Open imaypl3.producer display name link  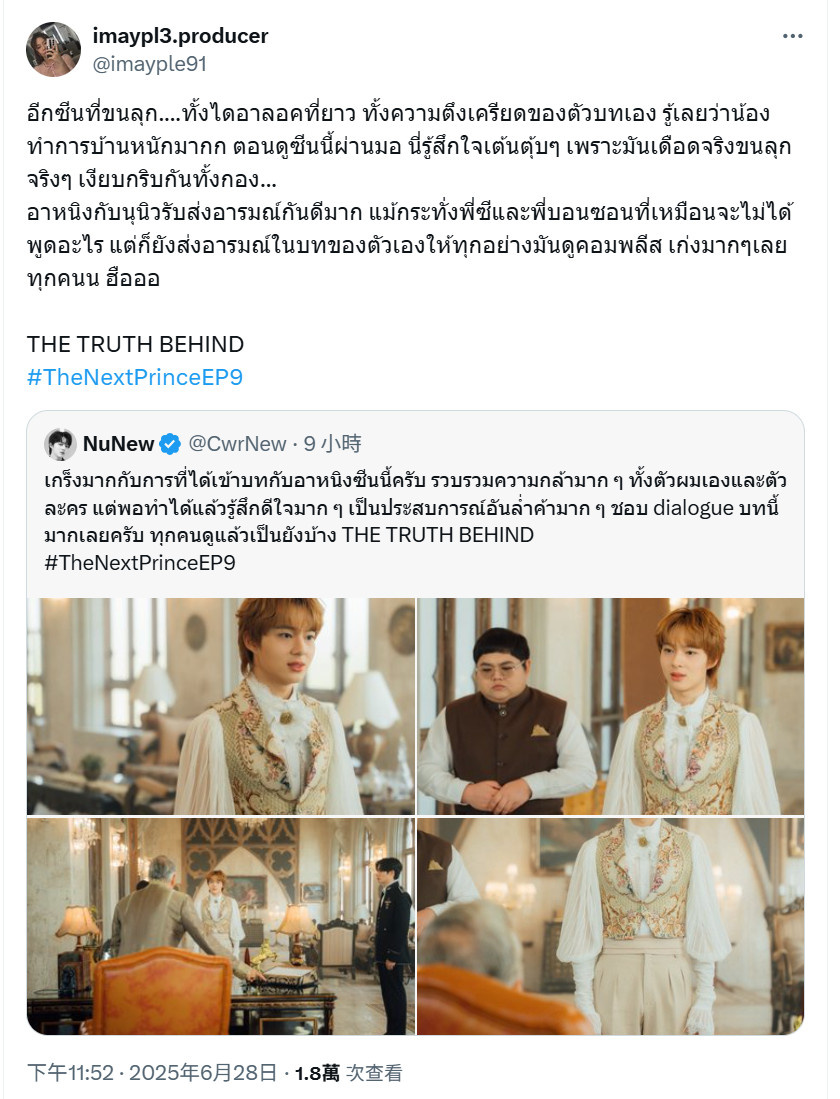click(180, 36)
